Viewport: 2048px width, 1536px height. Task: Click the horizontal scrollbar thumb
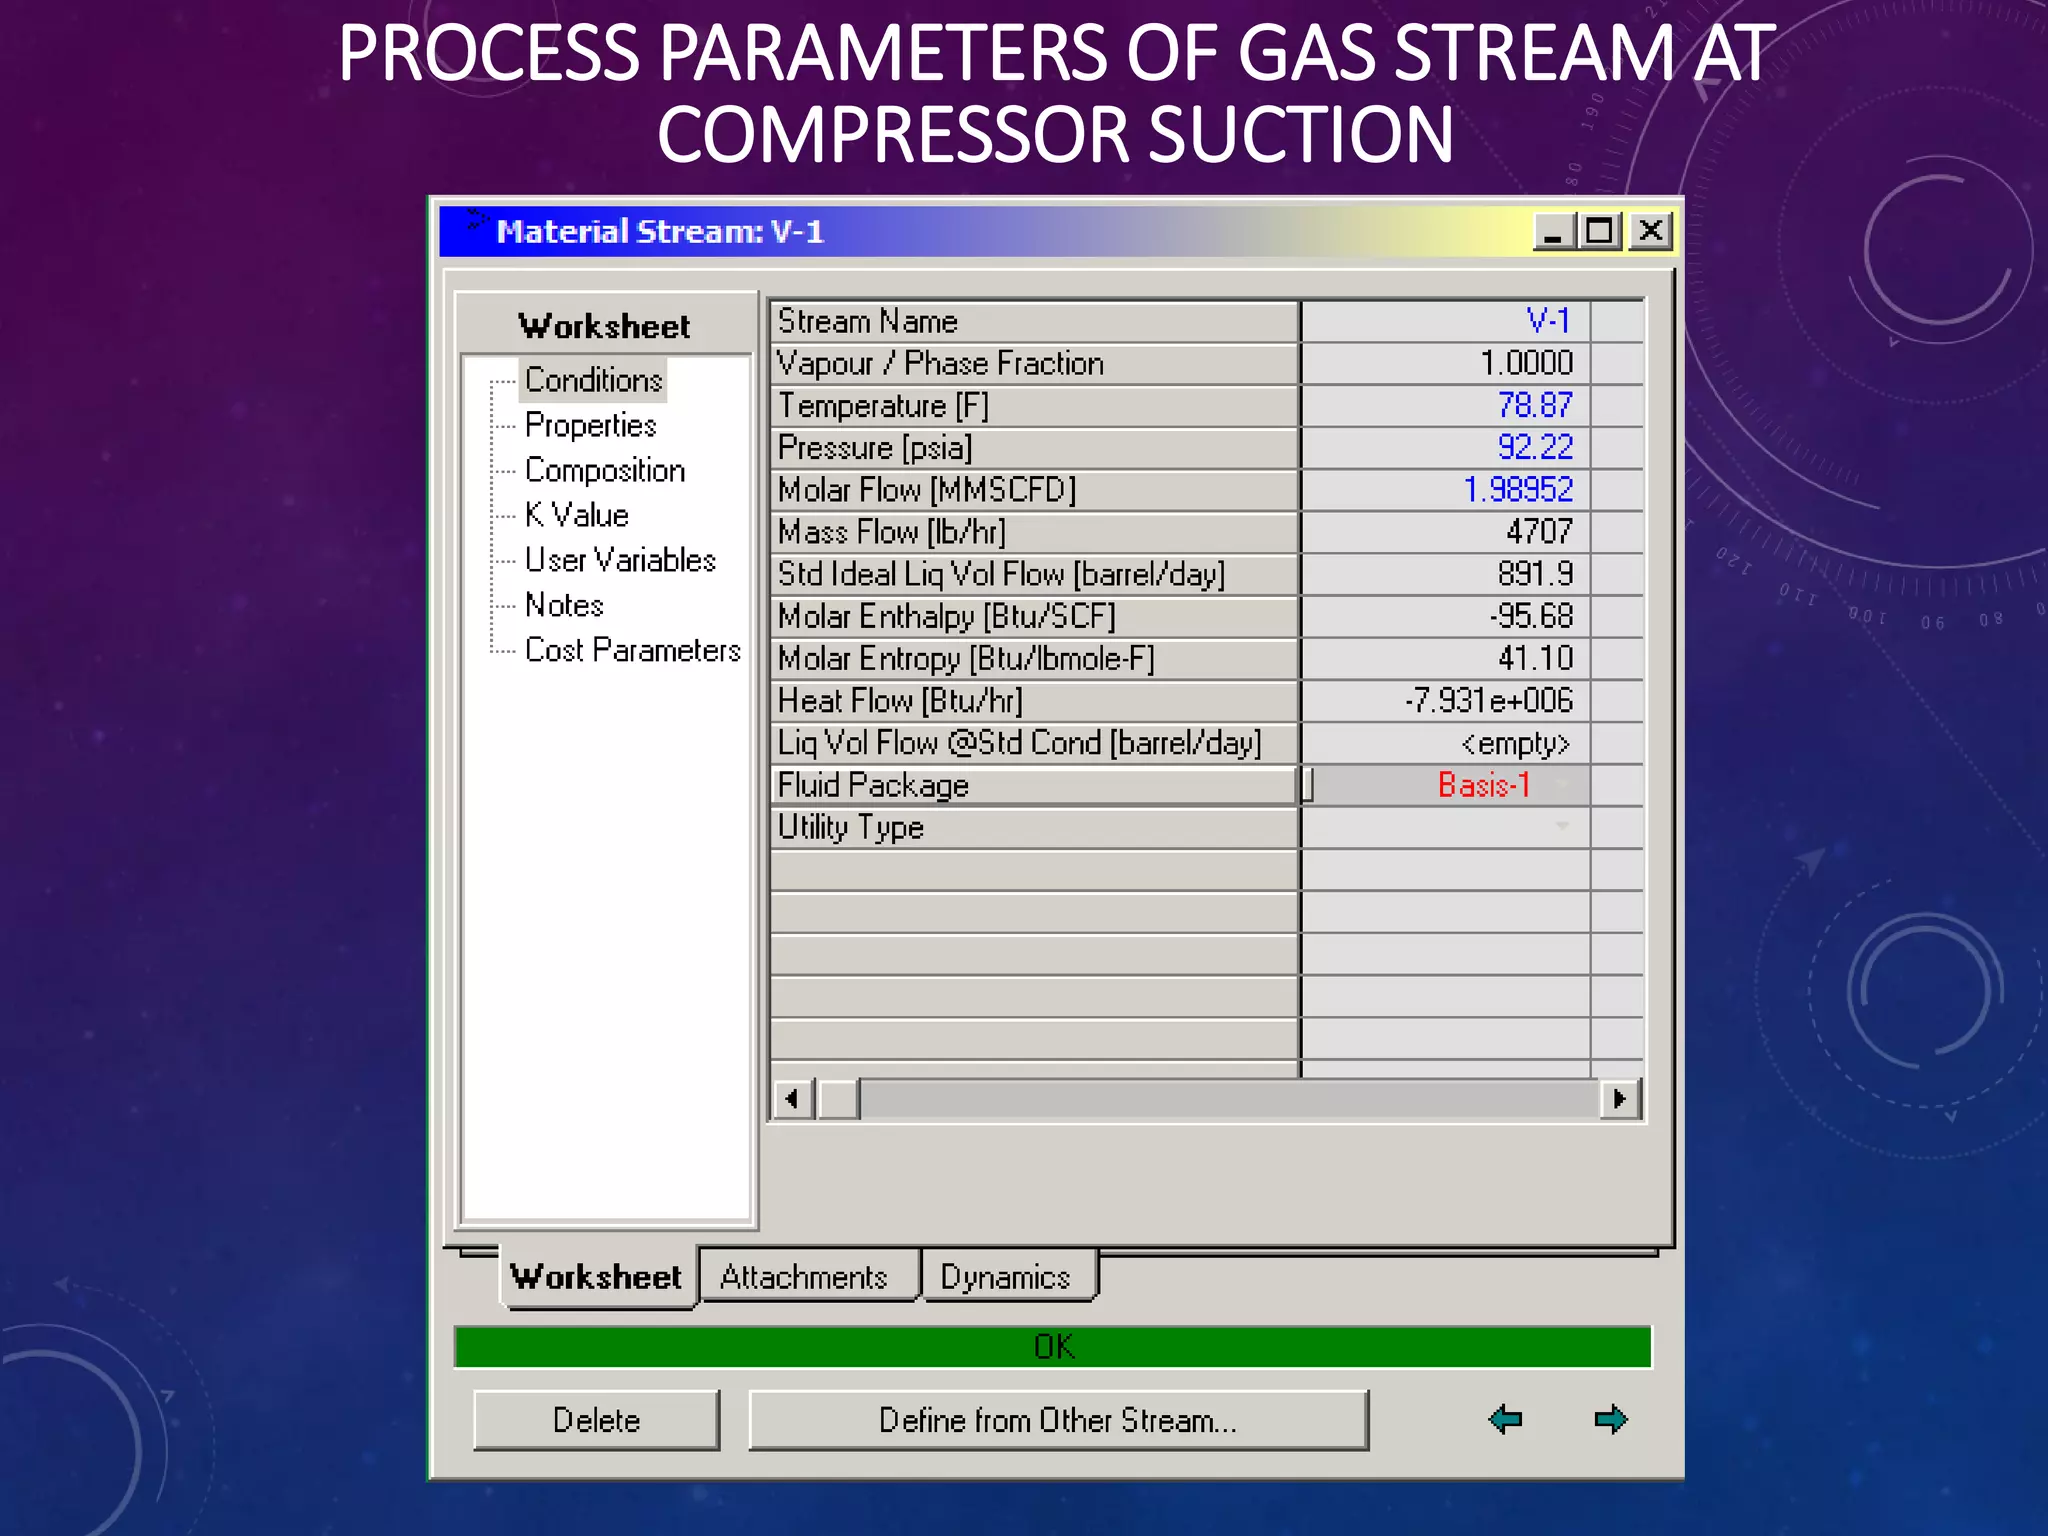[838, 1100]
